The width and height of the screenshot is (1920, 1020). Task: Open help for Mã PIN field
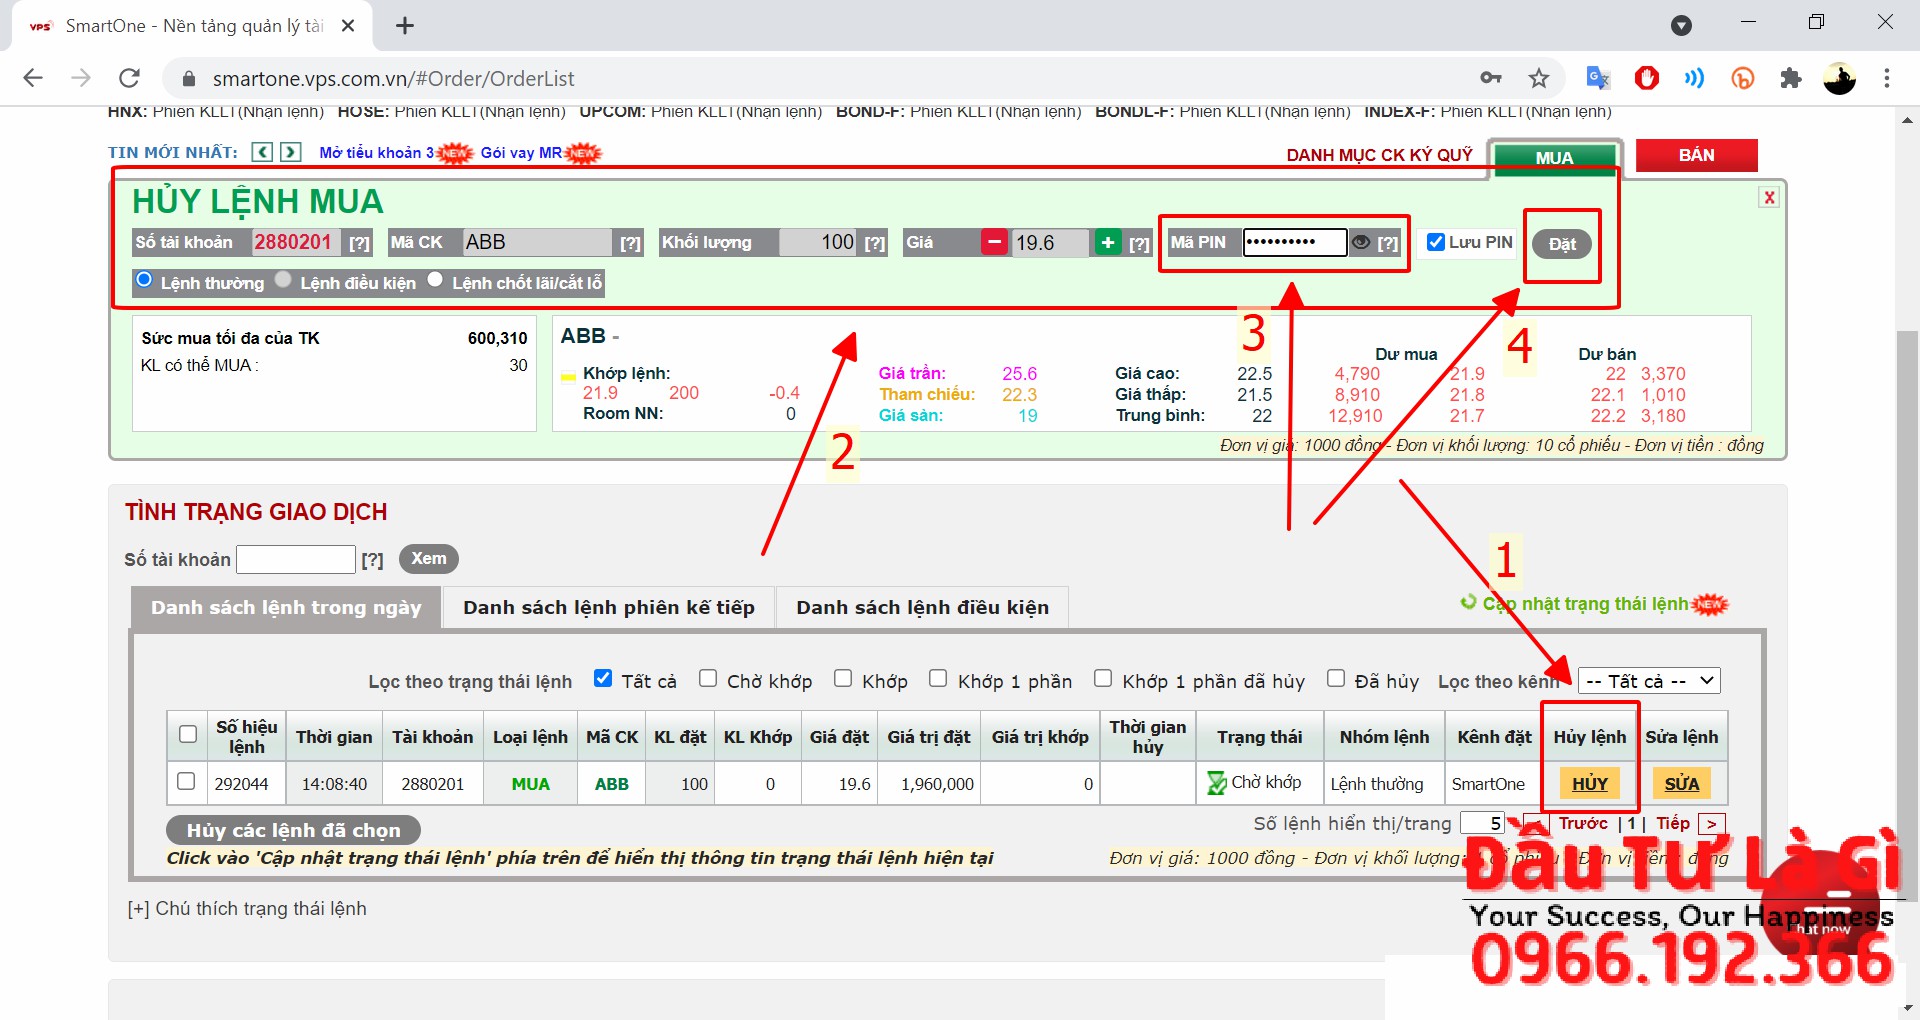pos(1388,243)
